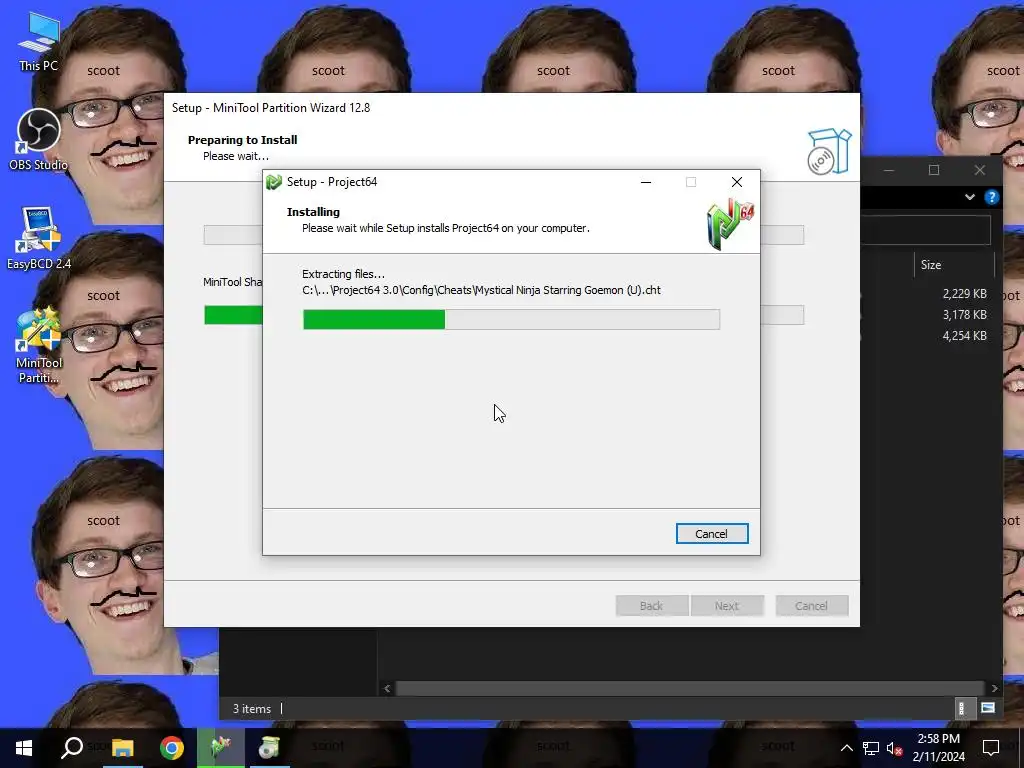The height and width of the screenshot is (768, 1024).
Task: Switch to MiniTool setup taskbar button
Action: (270, 748)
